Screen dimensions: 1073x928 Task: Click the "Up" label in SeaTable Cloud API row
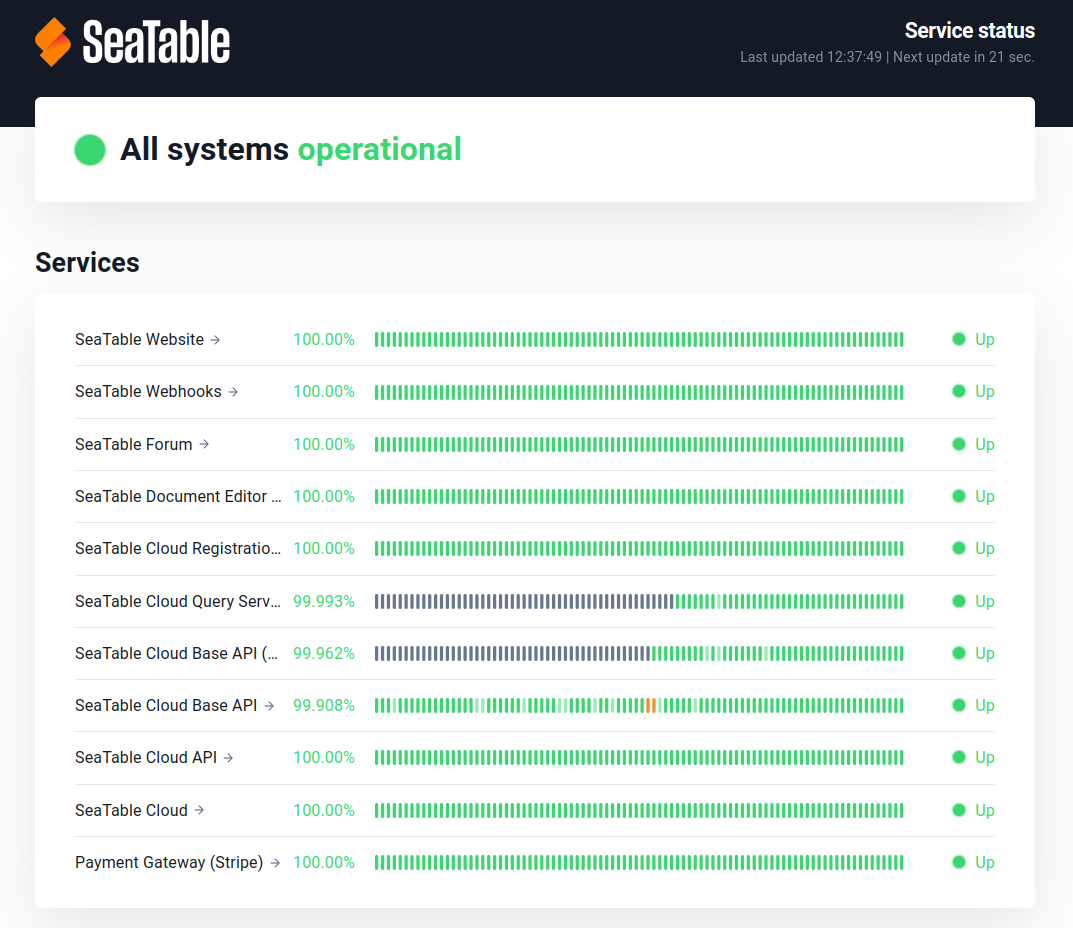tap(985, 757)
